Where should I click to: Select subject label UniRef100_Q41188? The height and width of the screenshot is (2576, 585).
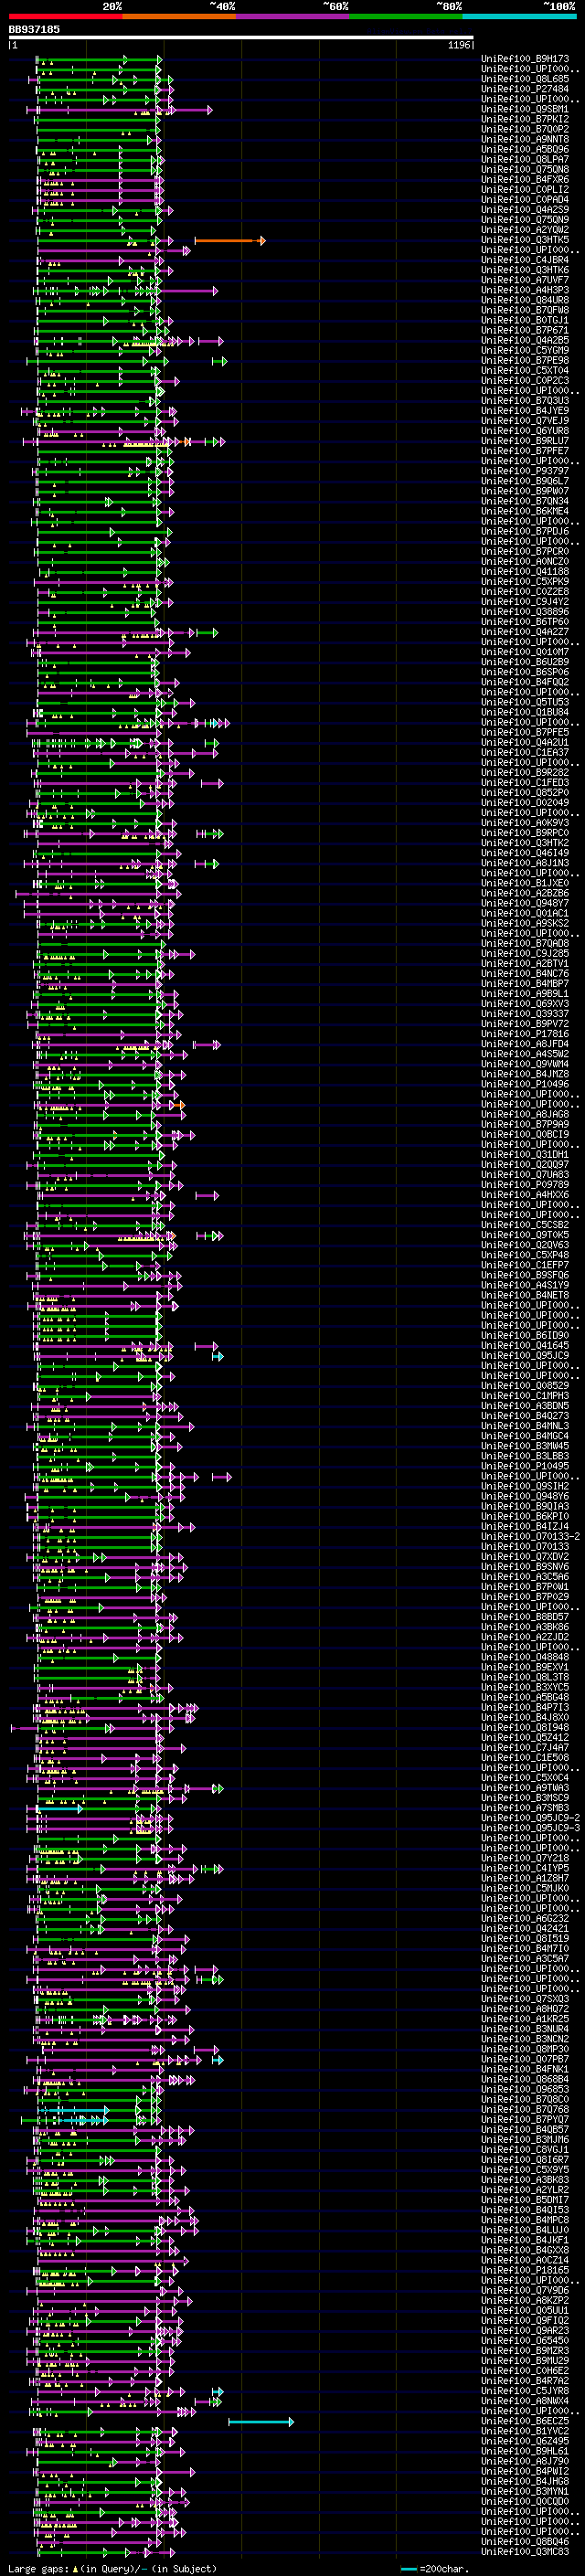click(x=525, y=572)
